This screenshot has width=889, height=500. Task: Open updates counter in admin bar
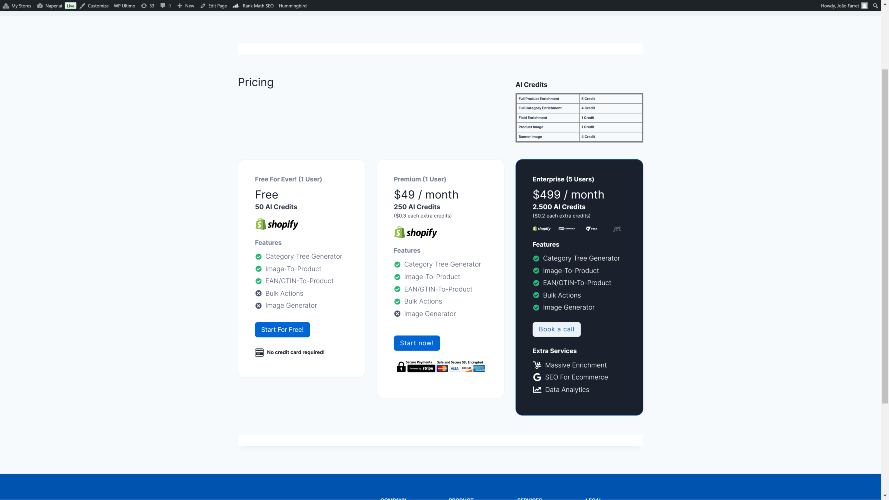147,6
